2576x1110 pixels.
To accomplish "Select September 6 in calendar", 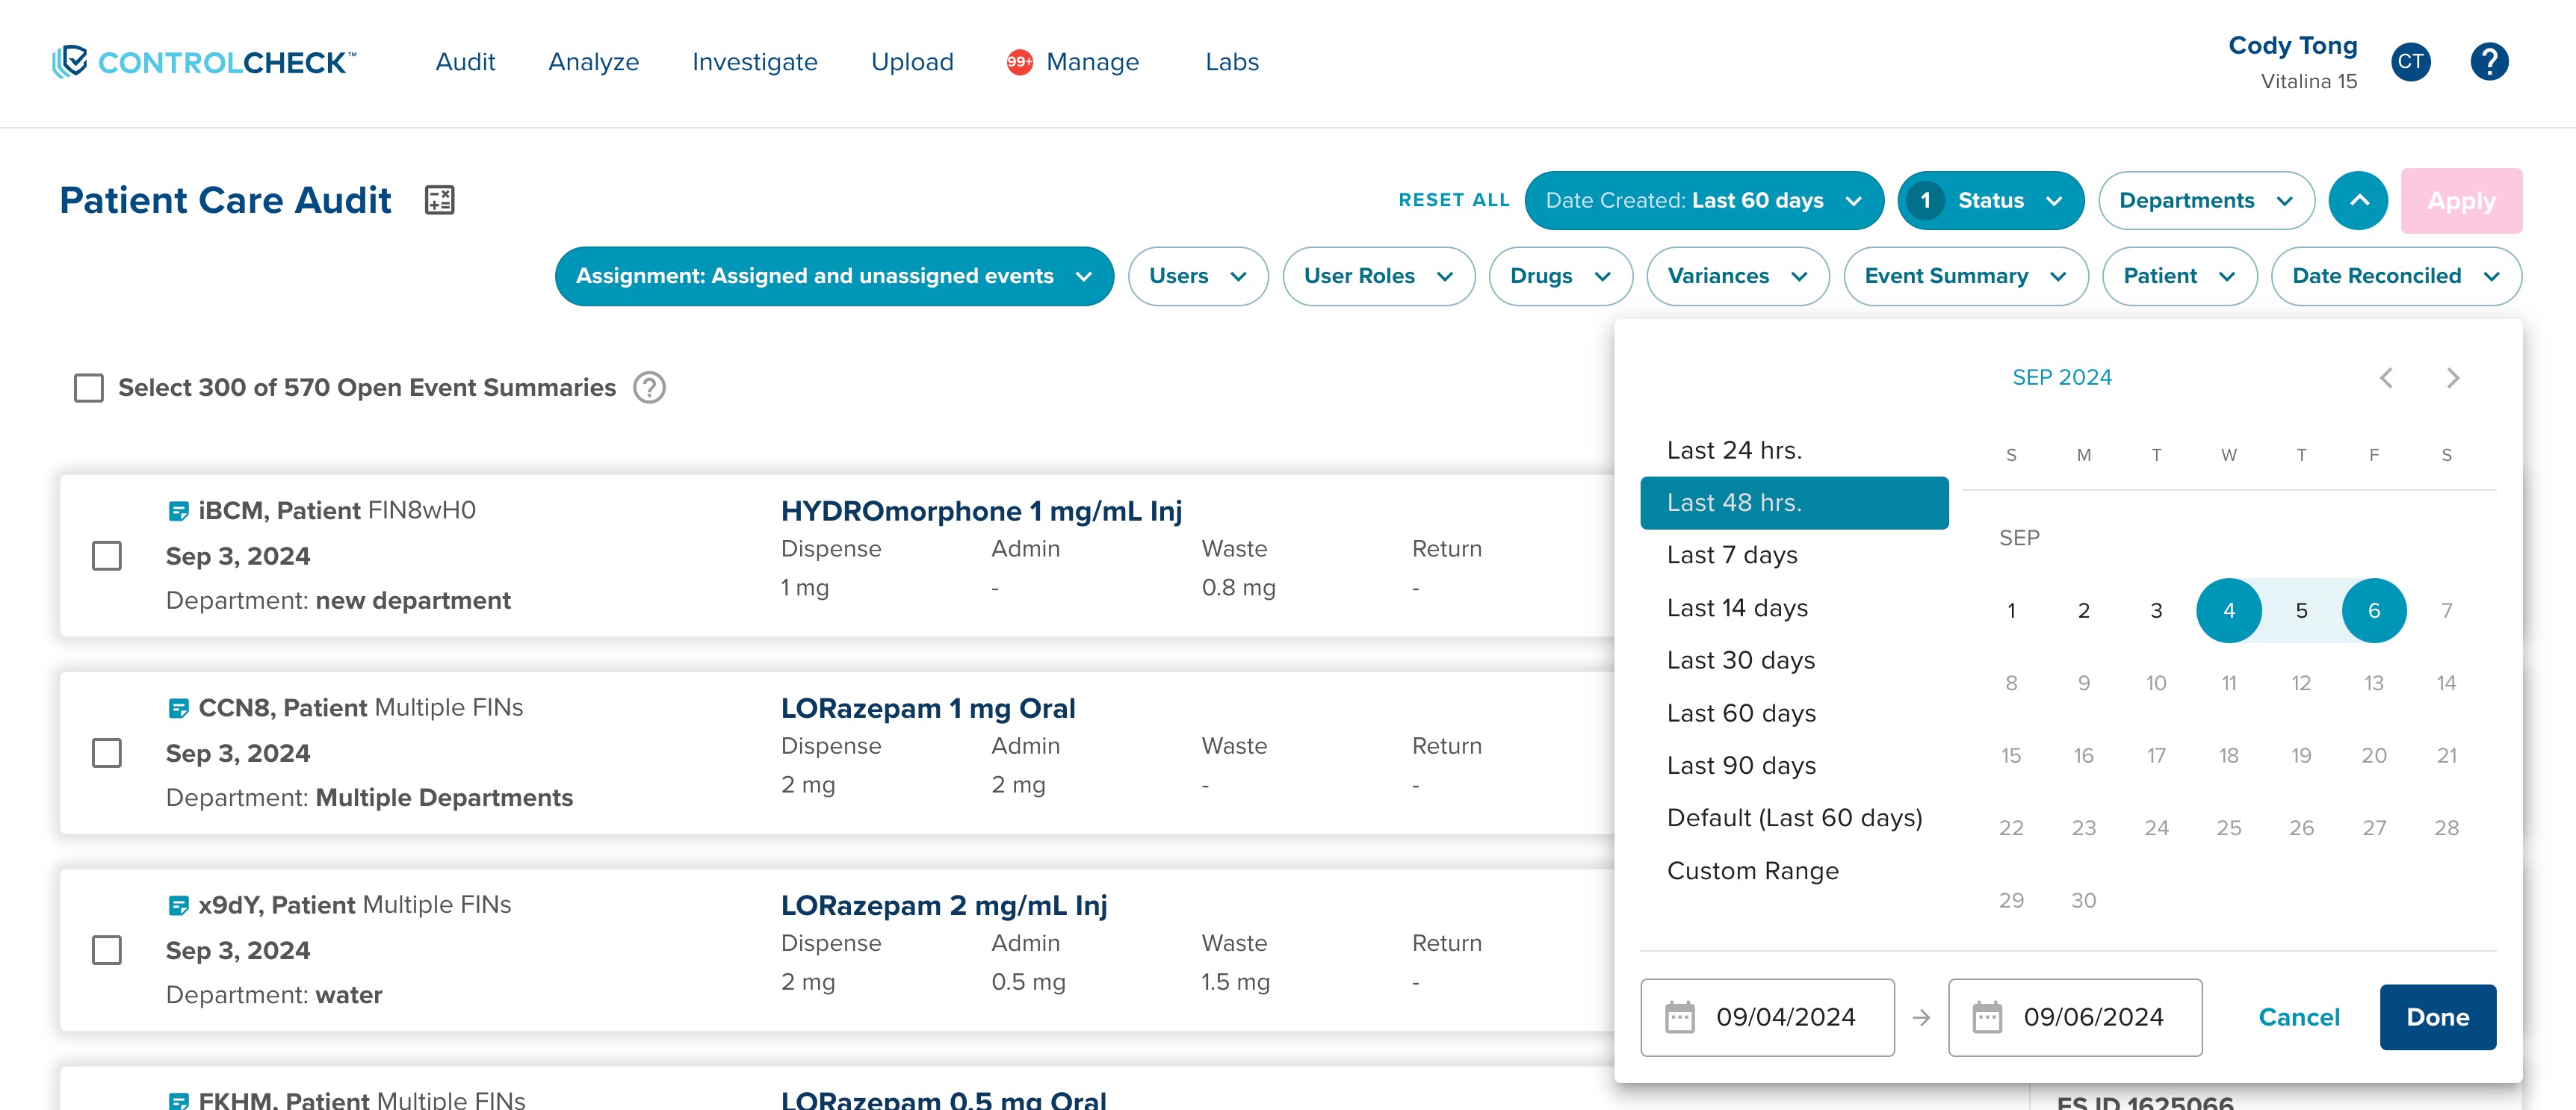I will point(2373,610).
